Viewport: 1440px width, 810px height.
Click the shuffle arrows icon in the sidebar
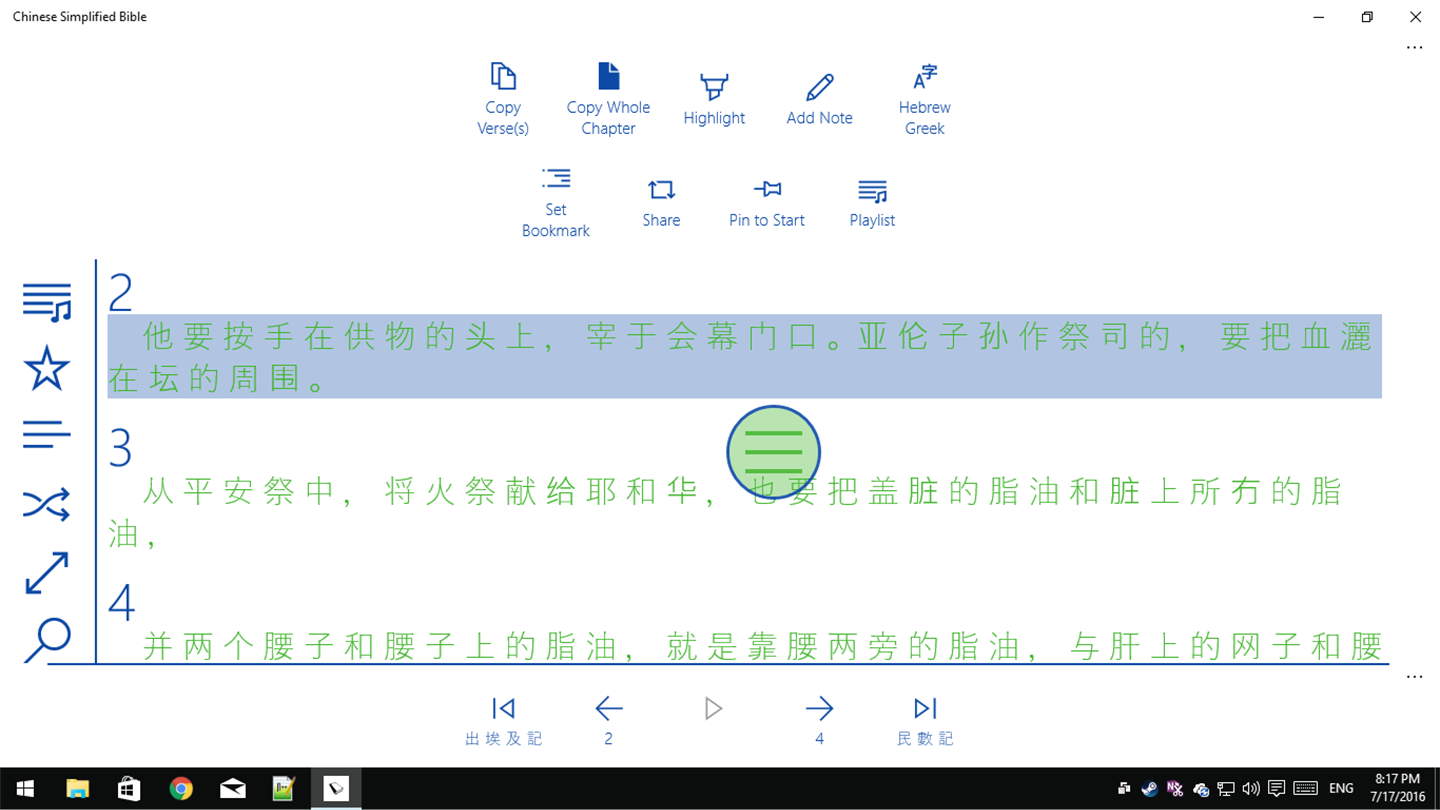click(x=47, y=505)
